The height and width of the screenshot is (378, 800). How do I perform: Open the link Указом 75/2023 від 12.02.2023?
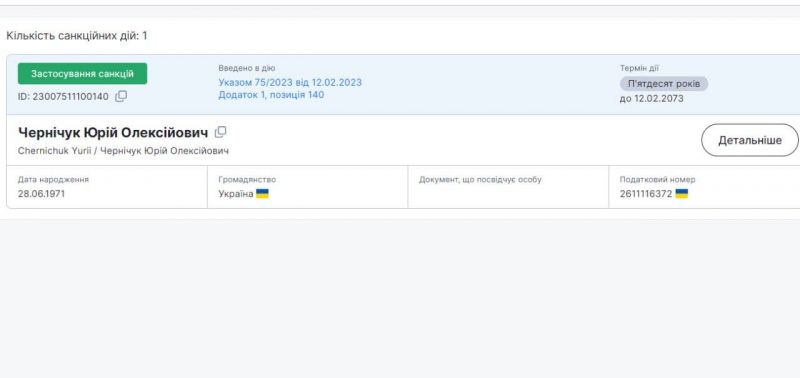click(x=290, y=83)
